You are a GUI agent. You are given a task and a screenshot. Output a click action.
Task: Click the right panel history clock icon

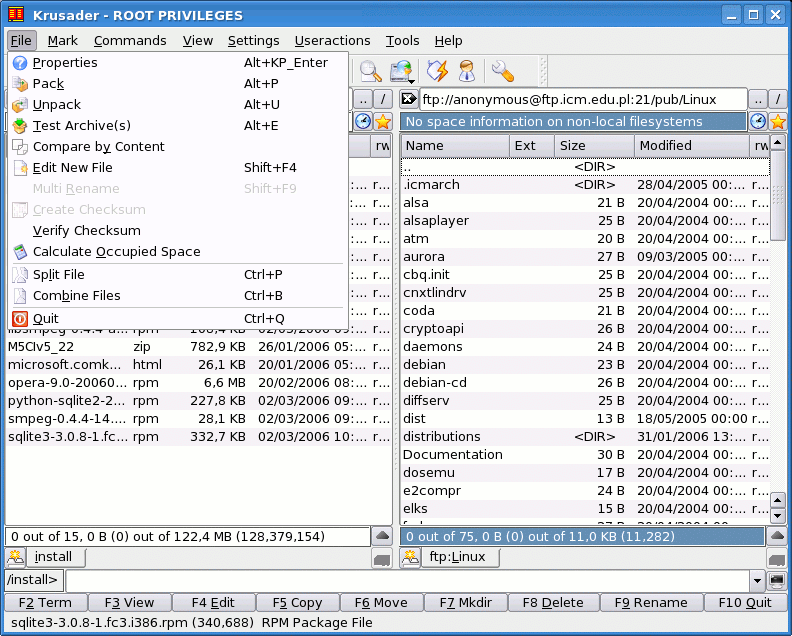coord(758,122)
